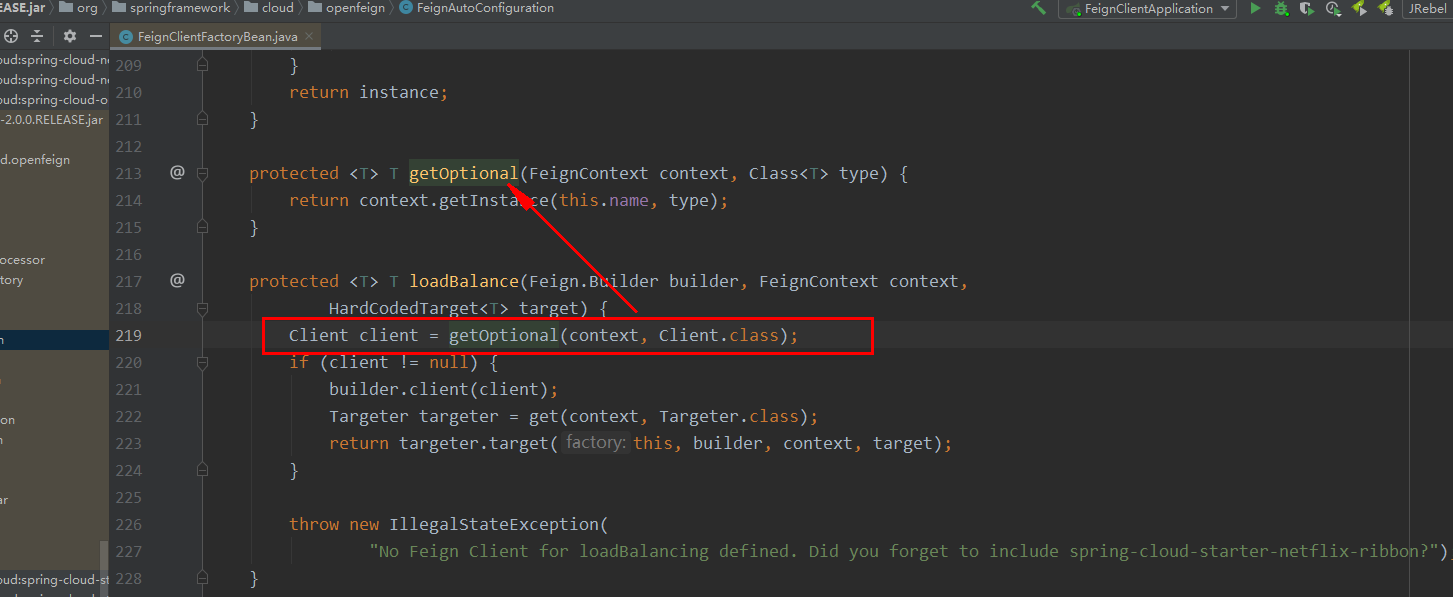Collapse the fold marker at line 228
Viewport: 1453px width, 597px height.
tap(203, 578)
